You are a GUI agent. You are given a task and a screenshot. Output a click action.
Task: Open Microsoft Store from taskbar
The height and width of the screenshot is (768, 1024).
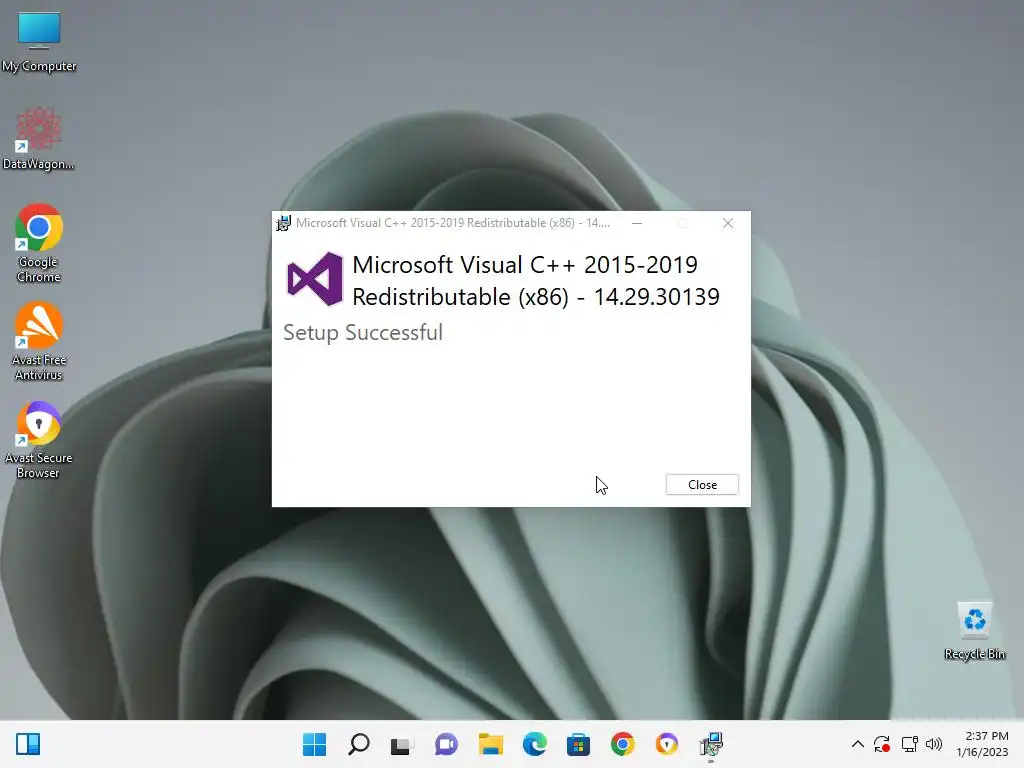click(x=578, y=744)
